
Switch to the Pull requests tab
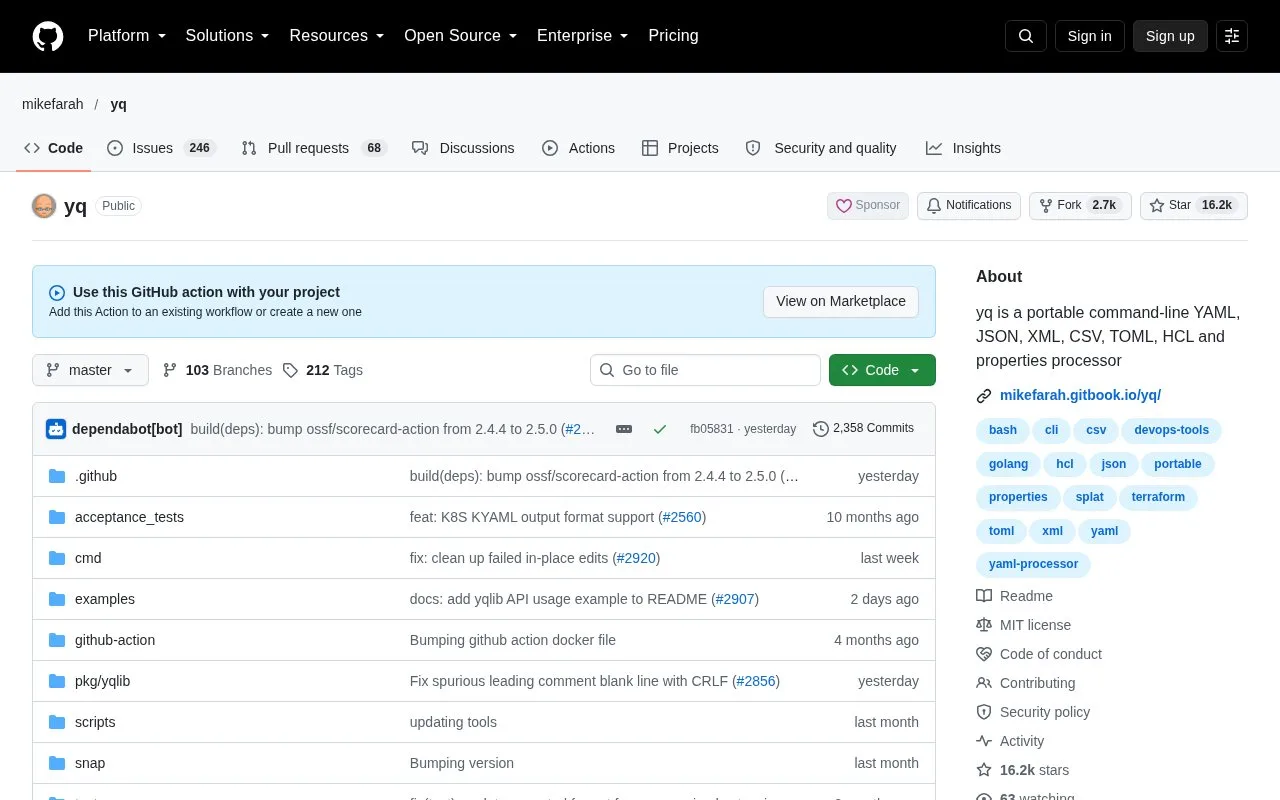314,148
